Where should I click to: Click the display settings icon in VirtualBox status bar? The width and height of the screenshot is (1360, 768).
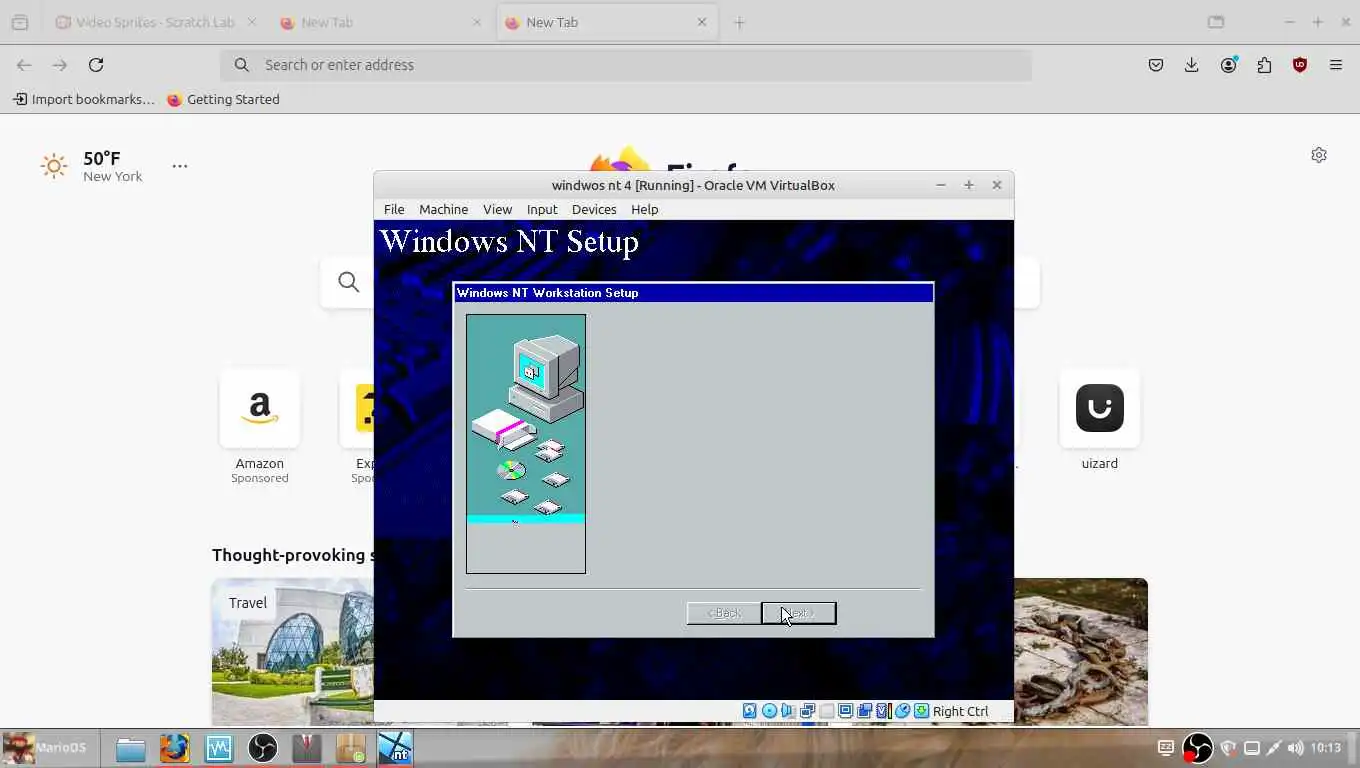[845, 711]
